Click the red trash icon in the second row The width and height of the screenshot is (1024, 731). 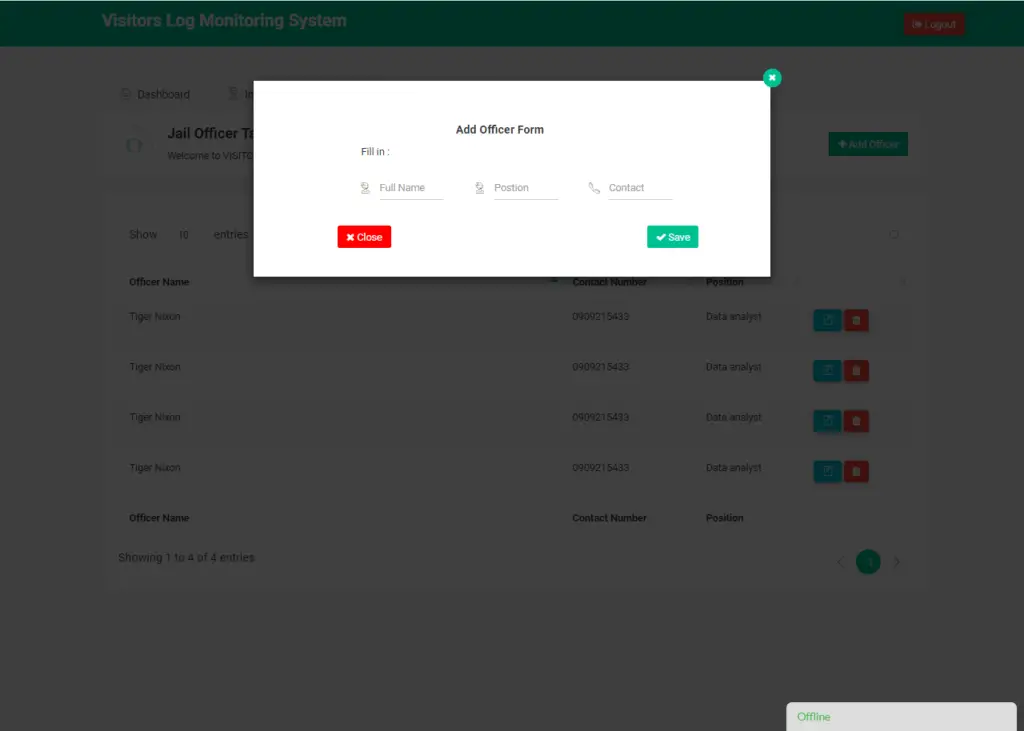[856, 370]
